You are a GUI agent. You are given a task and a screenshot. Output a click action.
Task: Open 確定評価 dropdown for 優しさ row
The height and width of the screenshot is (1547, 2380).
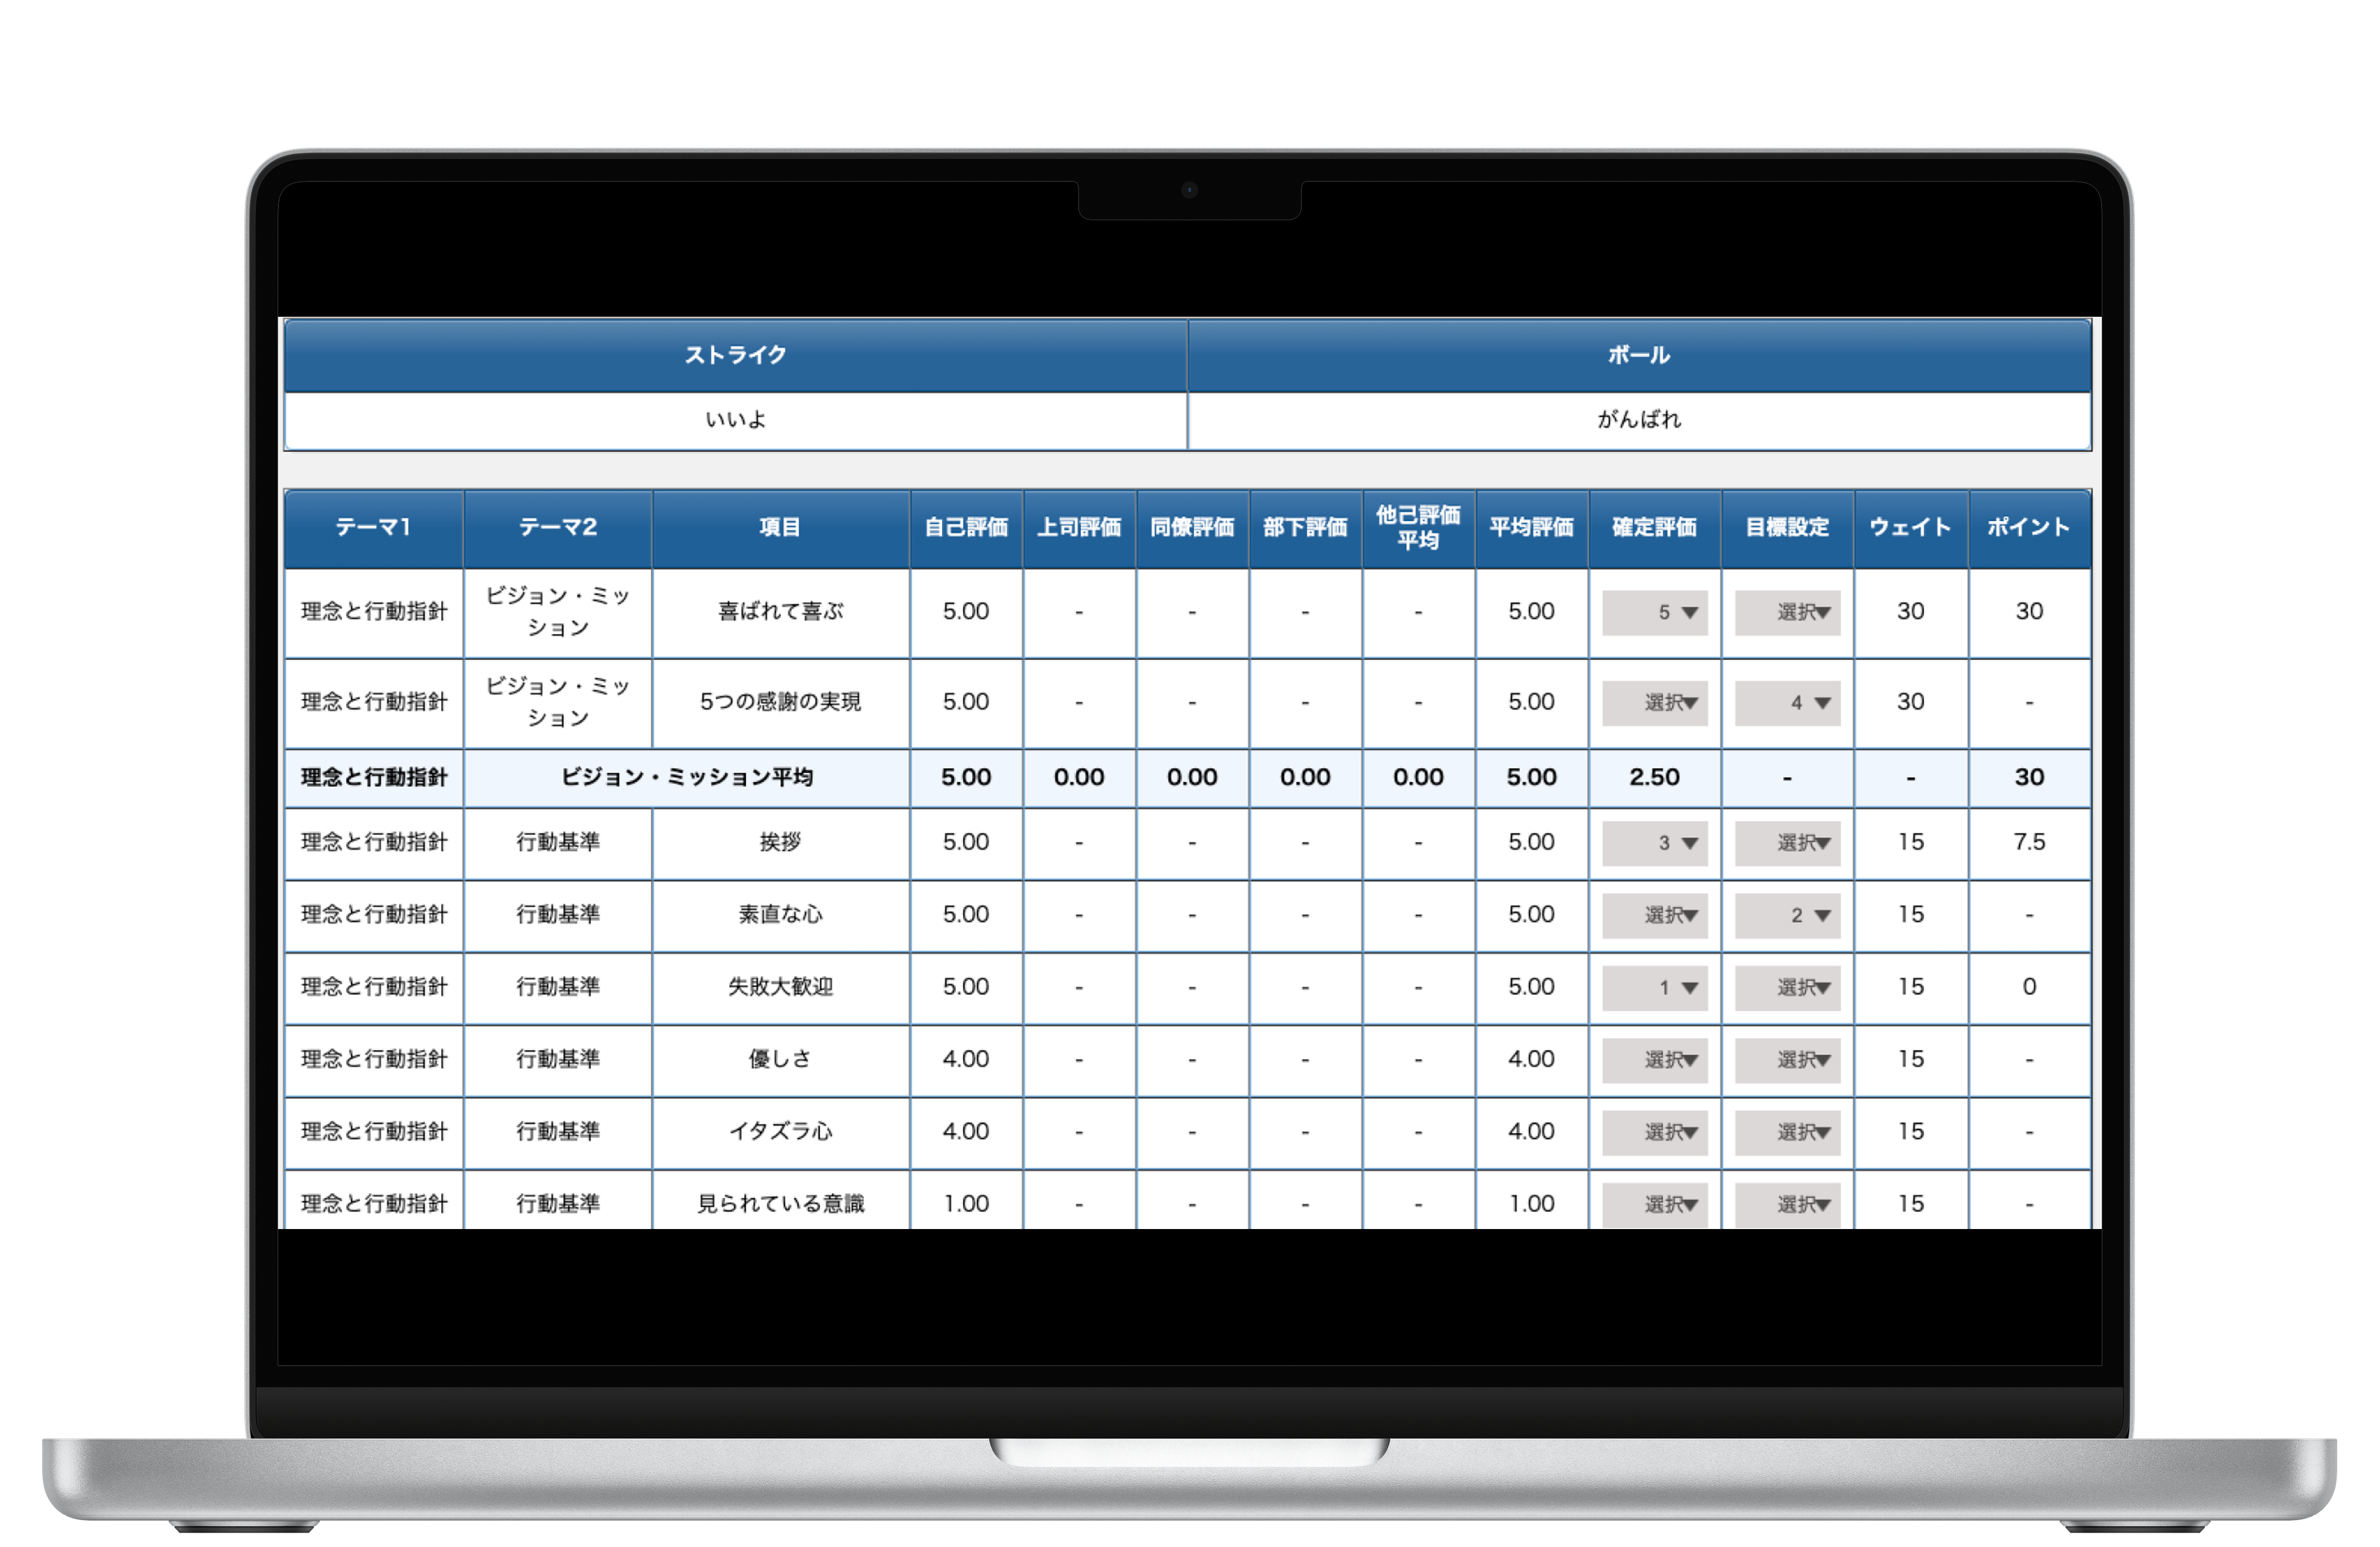click(1654, 1059)
